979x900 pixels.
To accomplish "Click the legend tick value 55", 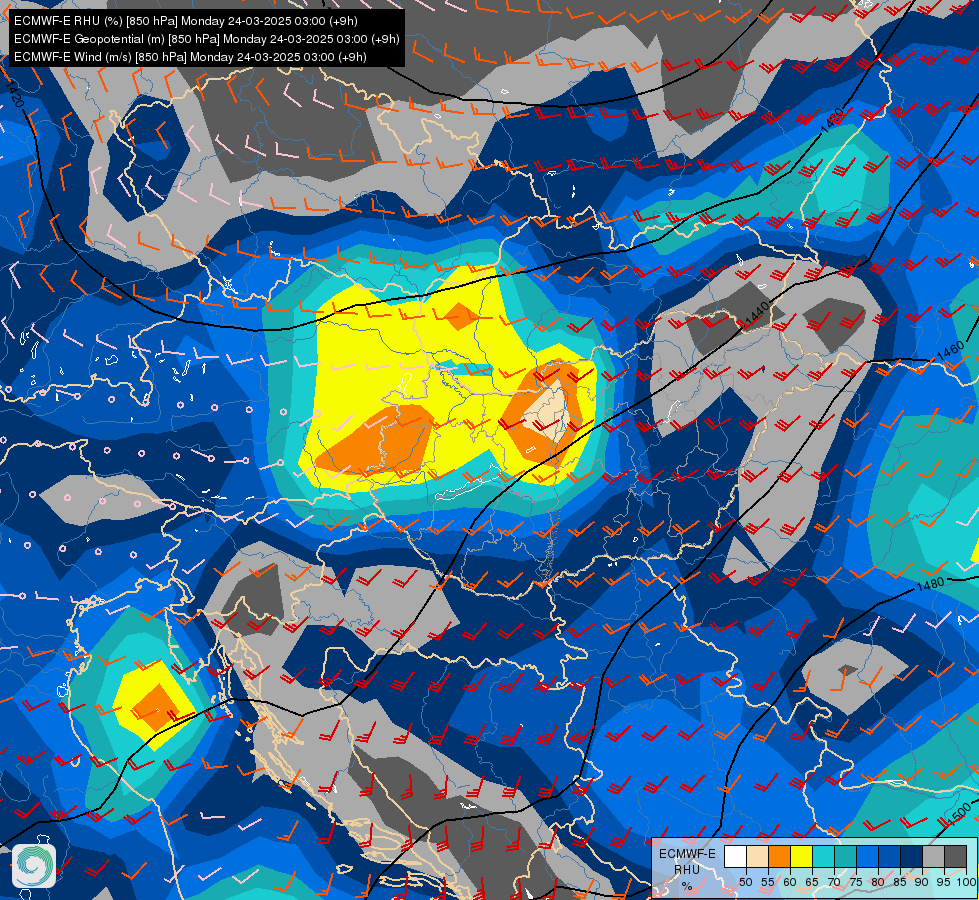I will (767, 882).
